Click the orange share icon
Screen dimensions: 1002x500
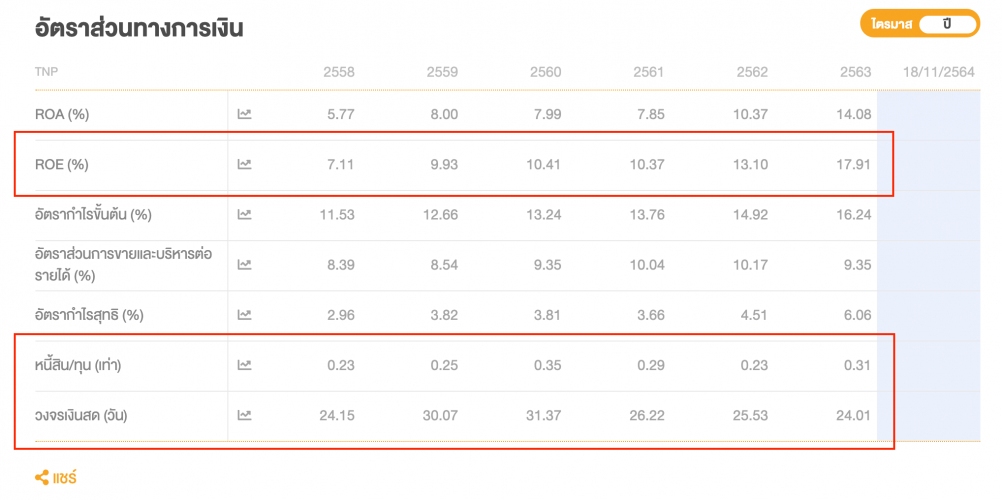[x=42, y=478]
